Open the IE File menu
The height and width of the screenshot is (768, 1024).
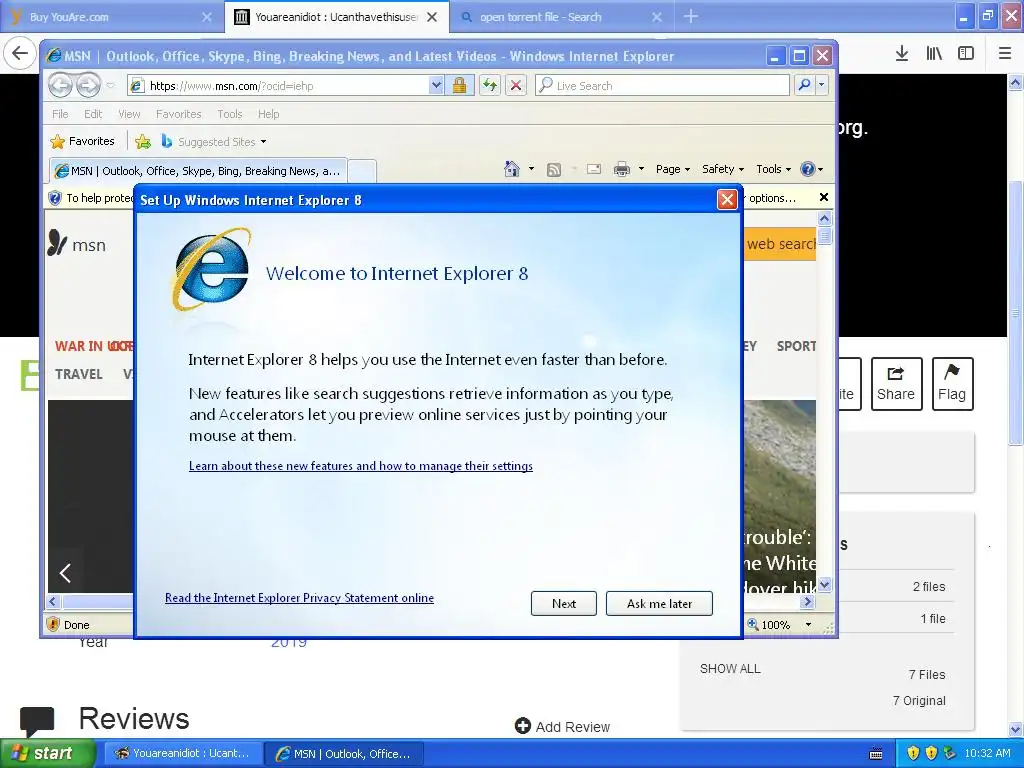[60, 114]
